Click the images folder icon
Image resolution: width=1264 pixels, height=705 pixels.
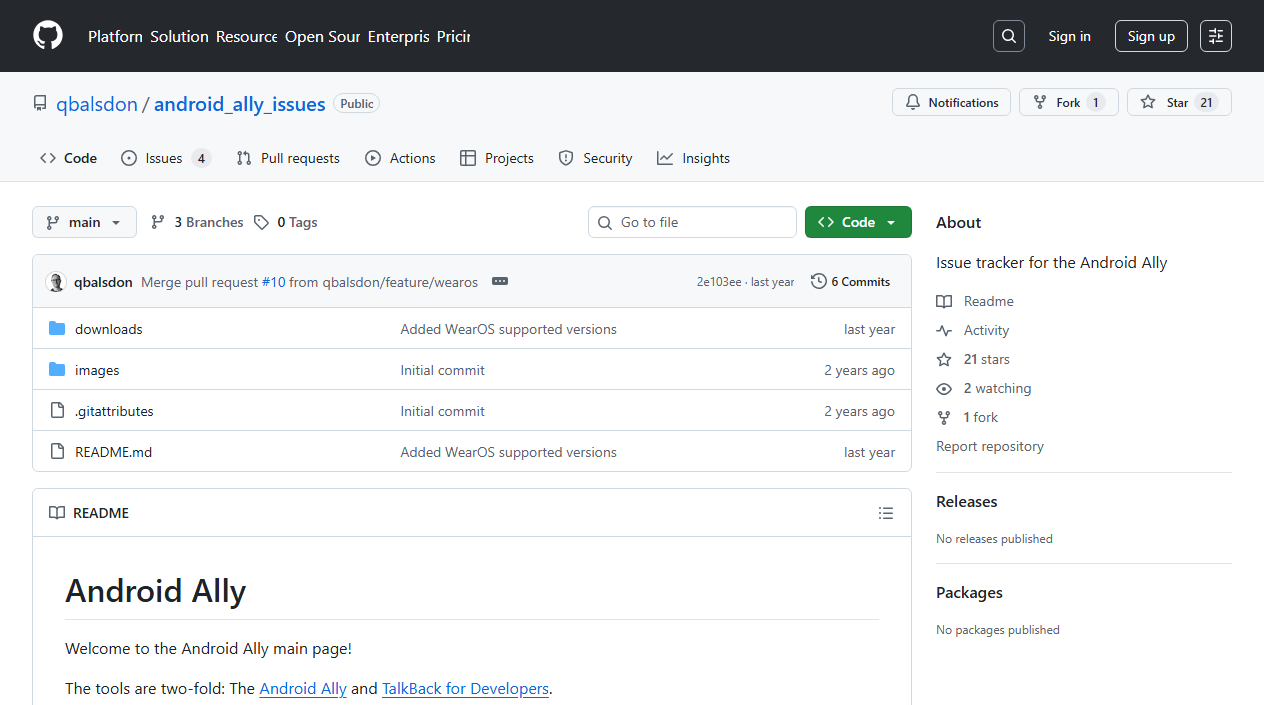pyautogui.click(x=57, y=370)
